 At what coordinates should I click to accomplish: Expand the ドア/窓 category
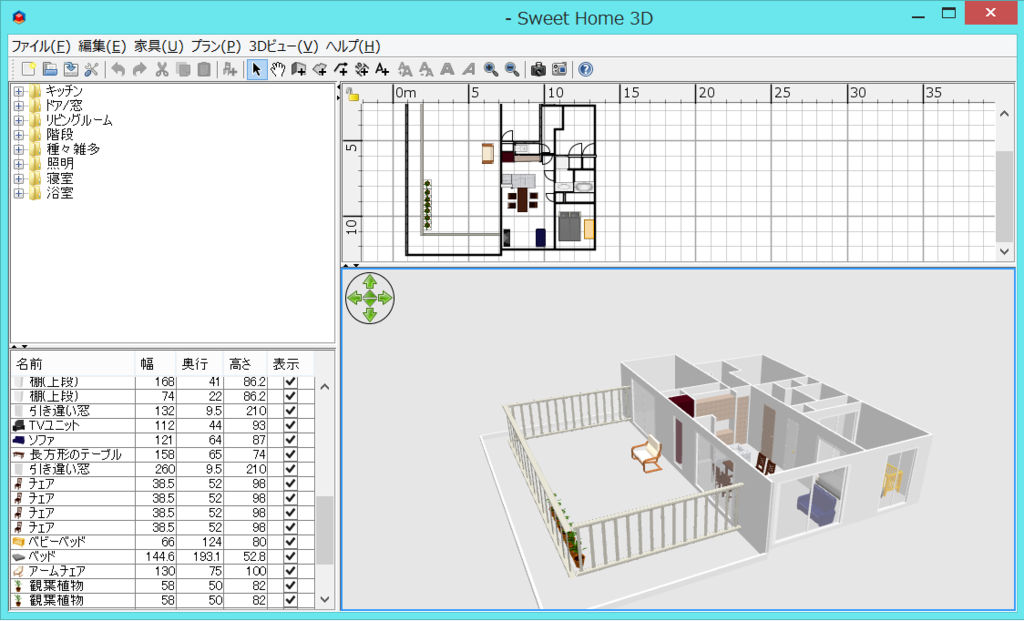click(19, 105)
